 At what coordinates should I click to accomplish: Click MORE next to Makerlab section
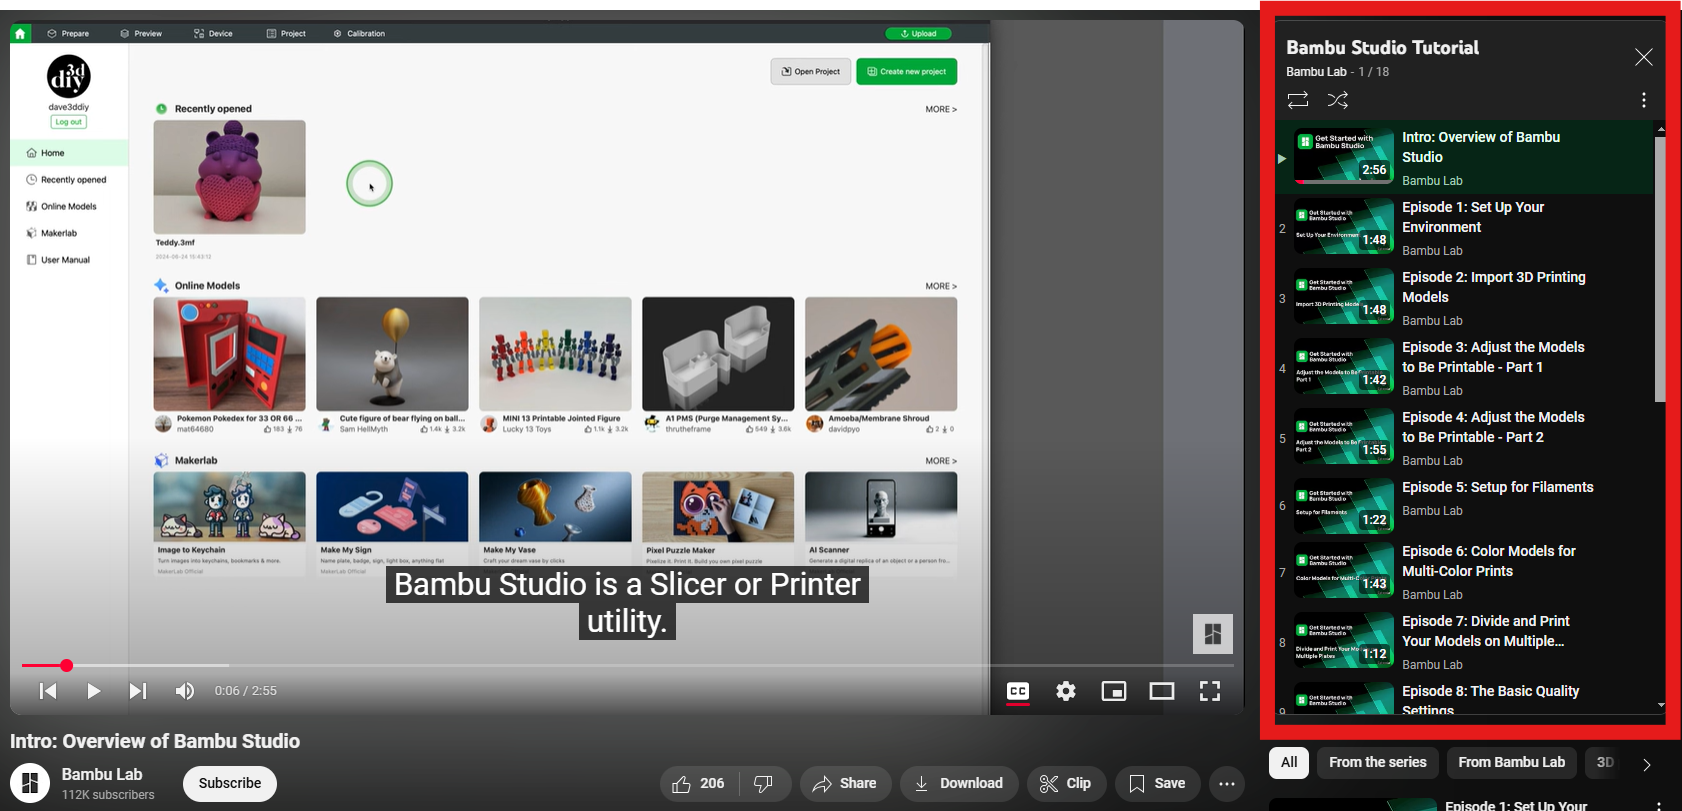pos(941,461)
